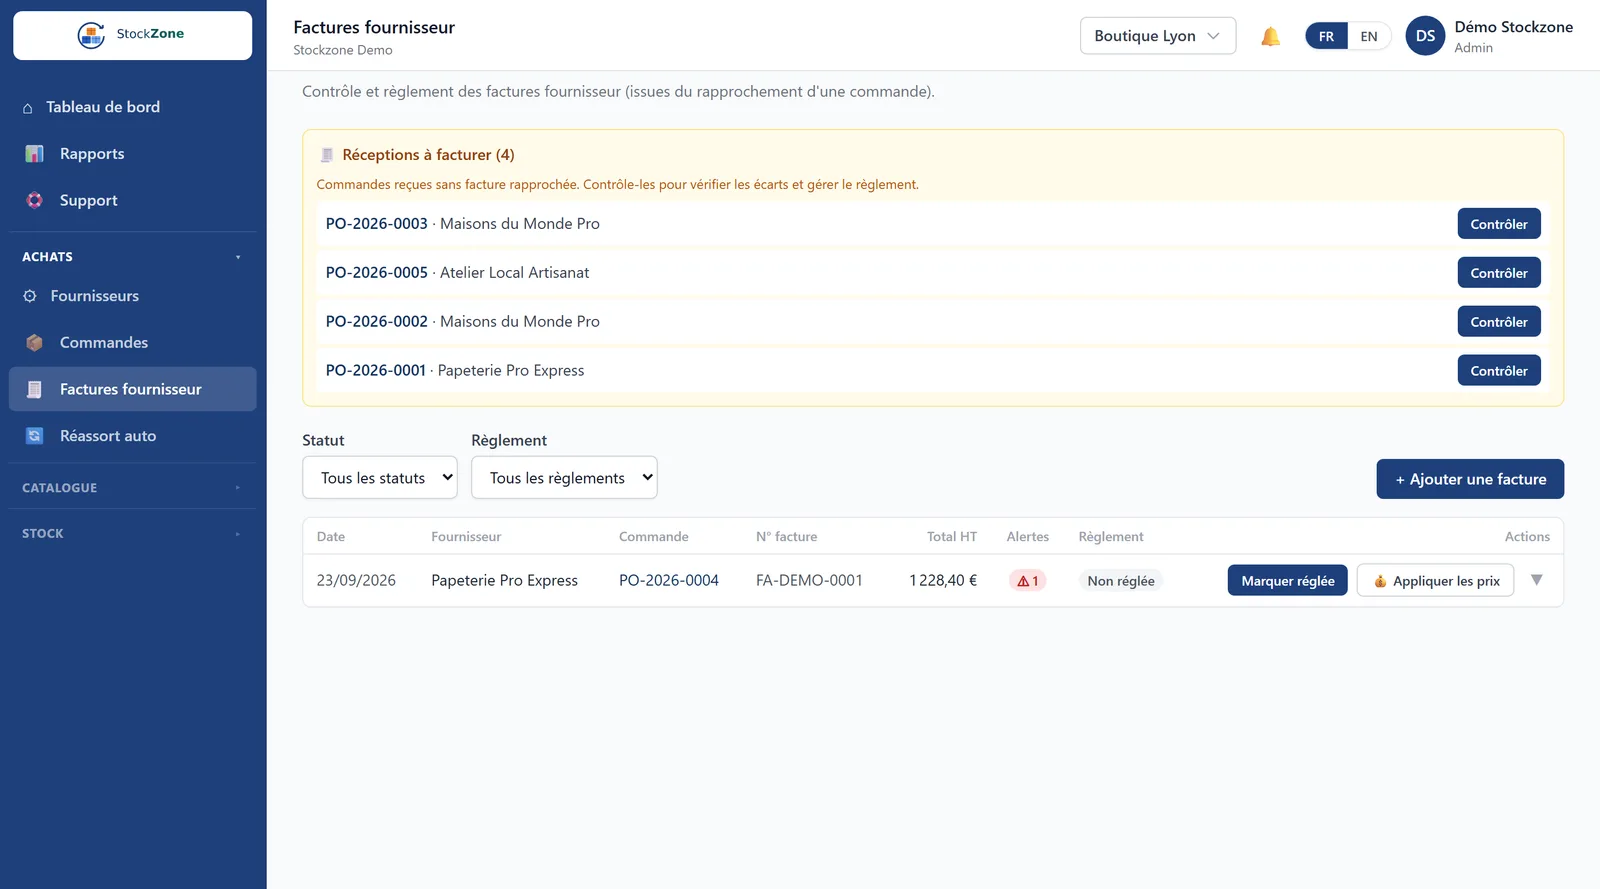Go to Tableau de bord
Screen dimensions: 1600x889
(132, 107)
